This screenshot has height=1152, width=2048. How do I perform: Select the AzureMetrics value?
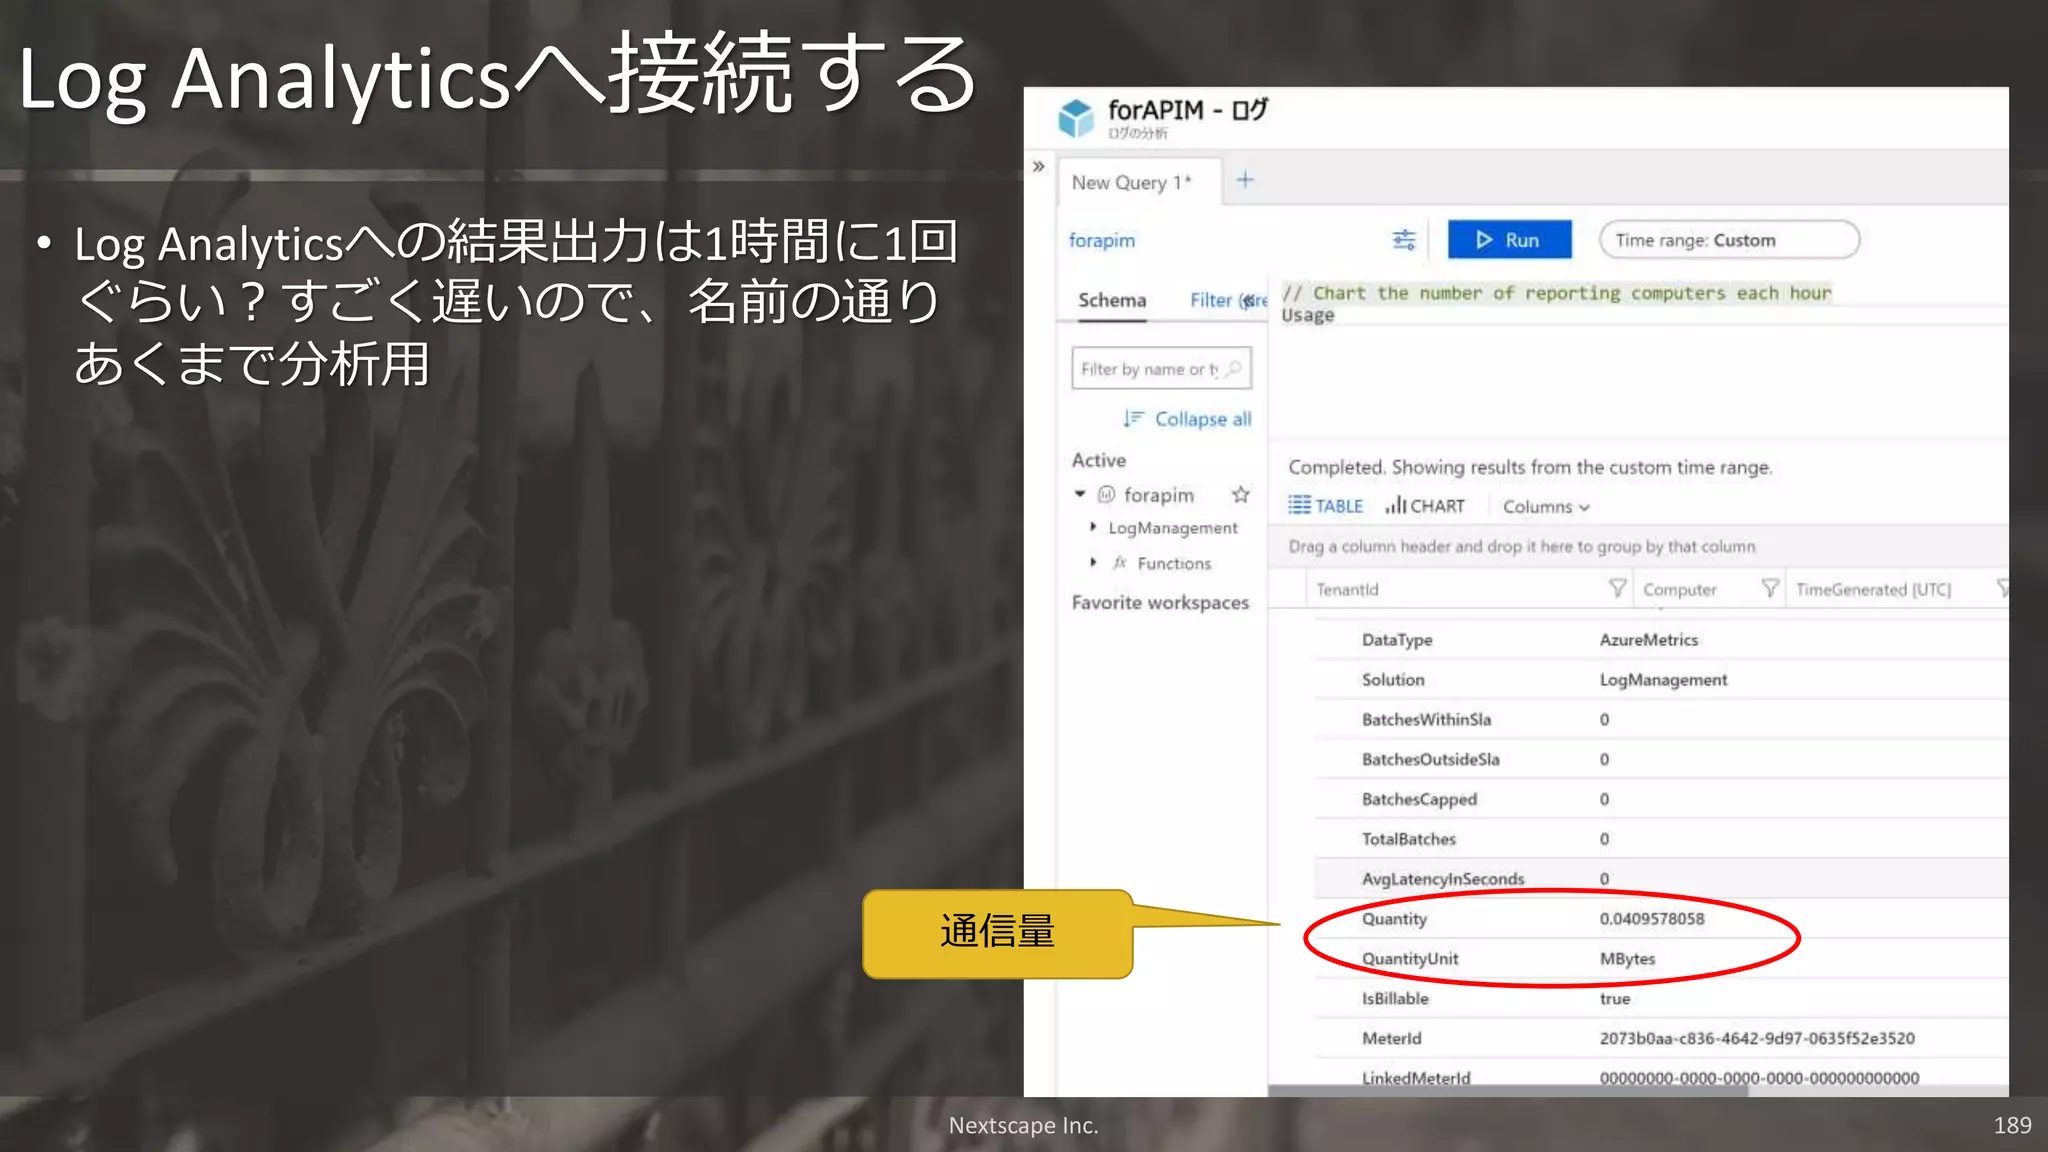[1648, 640]
